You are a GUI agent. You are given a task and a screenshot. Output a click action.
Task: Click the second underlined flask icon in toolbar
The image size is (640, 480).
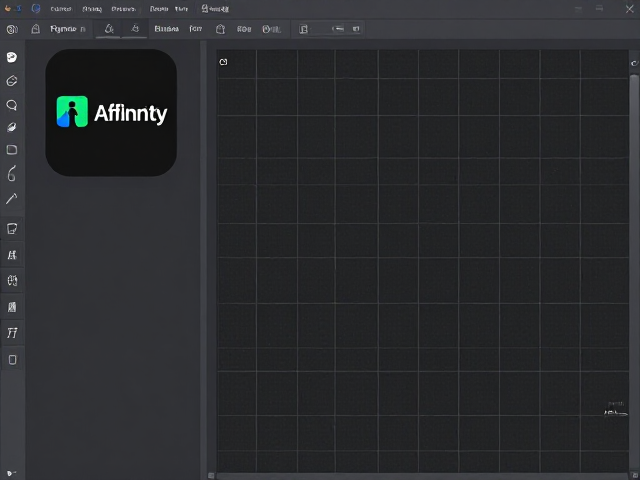click(135, 29)
